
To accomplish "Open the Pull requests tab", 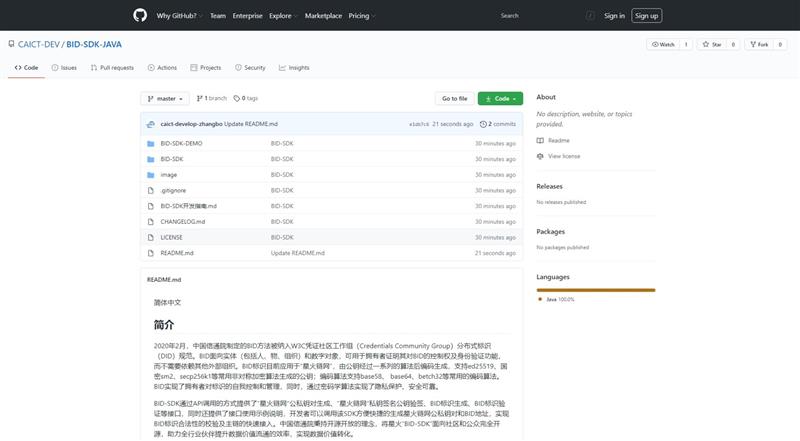I will 111,67.
